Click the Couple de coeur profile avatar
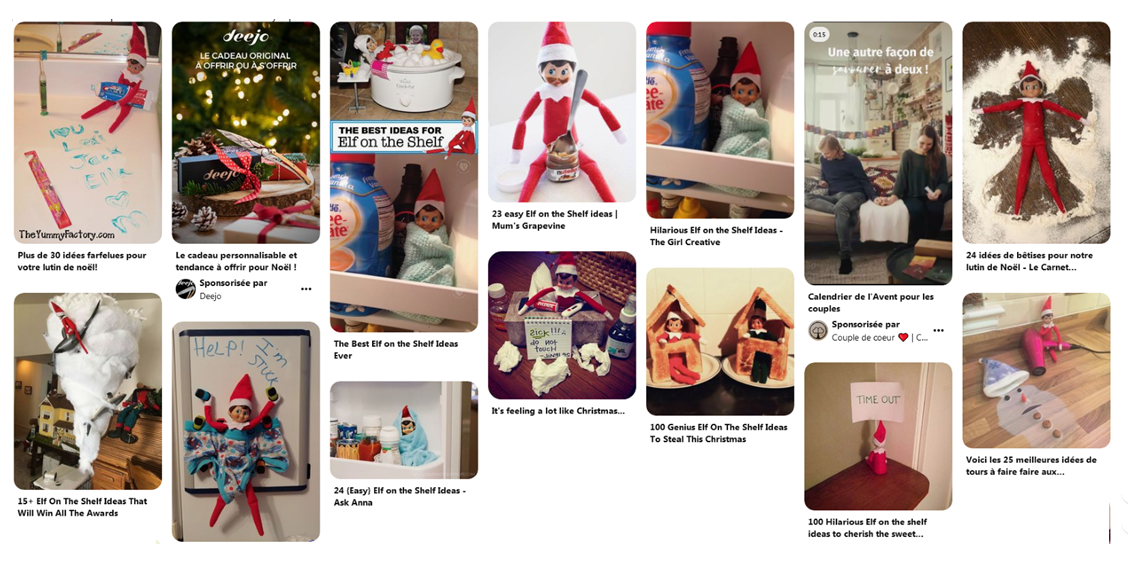Viewport: 1128px width, 564px height. [x=818, y=331]
